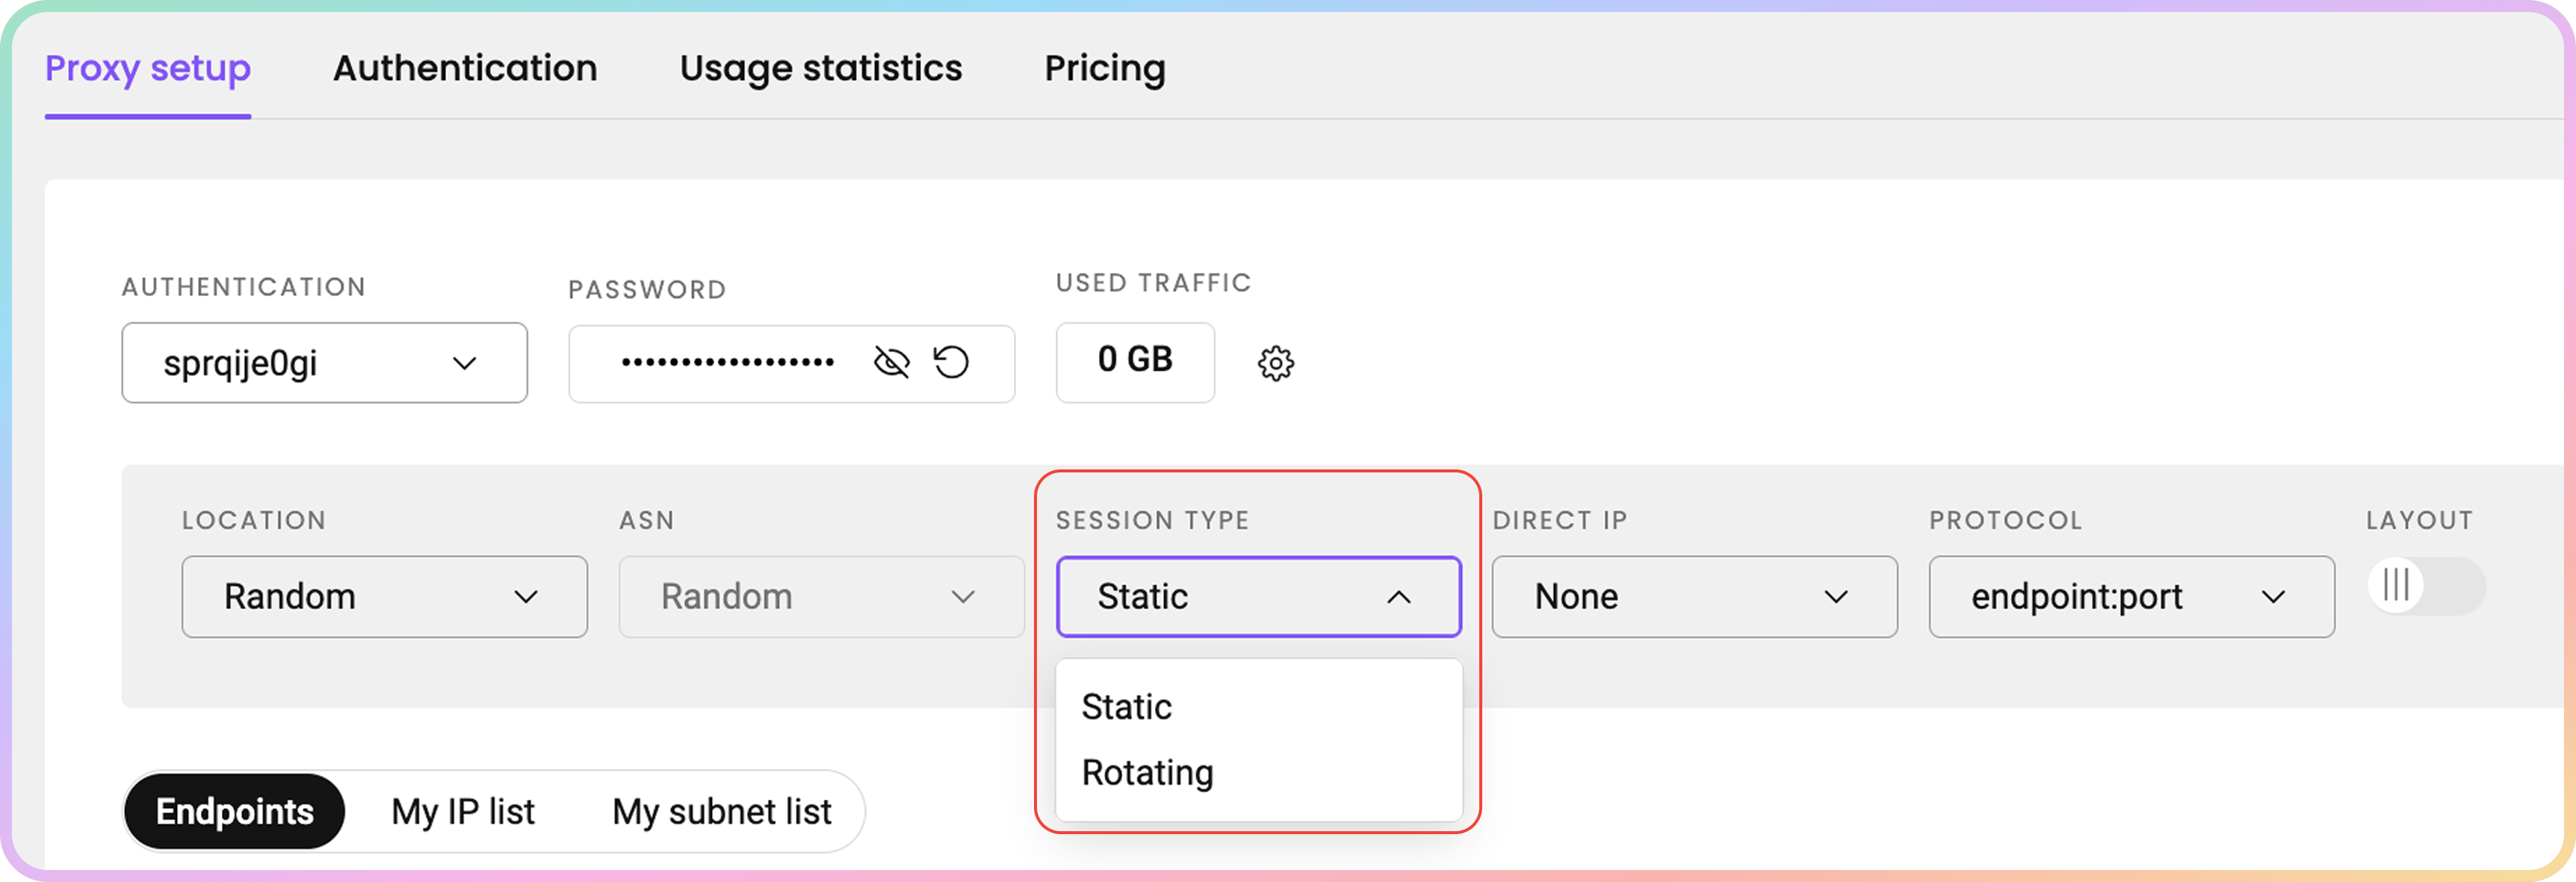Open the Usage statistics tab
The image size is (2576, 882).
click(821, 68)
